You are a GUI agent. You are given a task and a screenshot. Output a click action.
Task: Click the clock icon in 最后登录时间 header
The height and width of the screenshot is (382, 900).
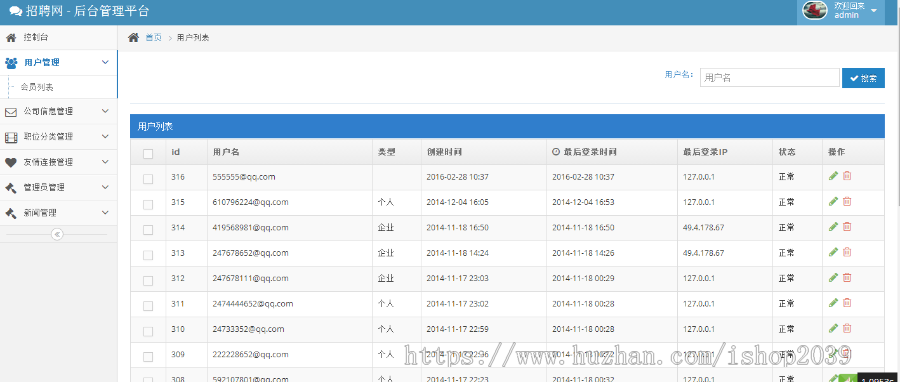coord(556,152)
